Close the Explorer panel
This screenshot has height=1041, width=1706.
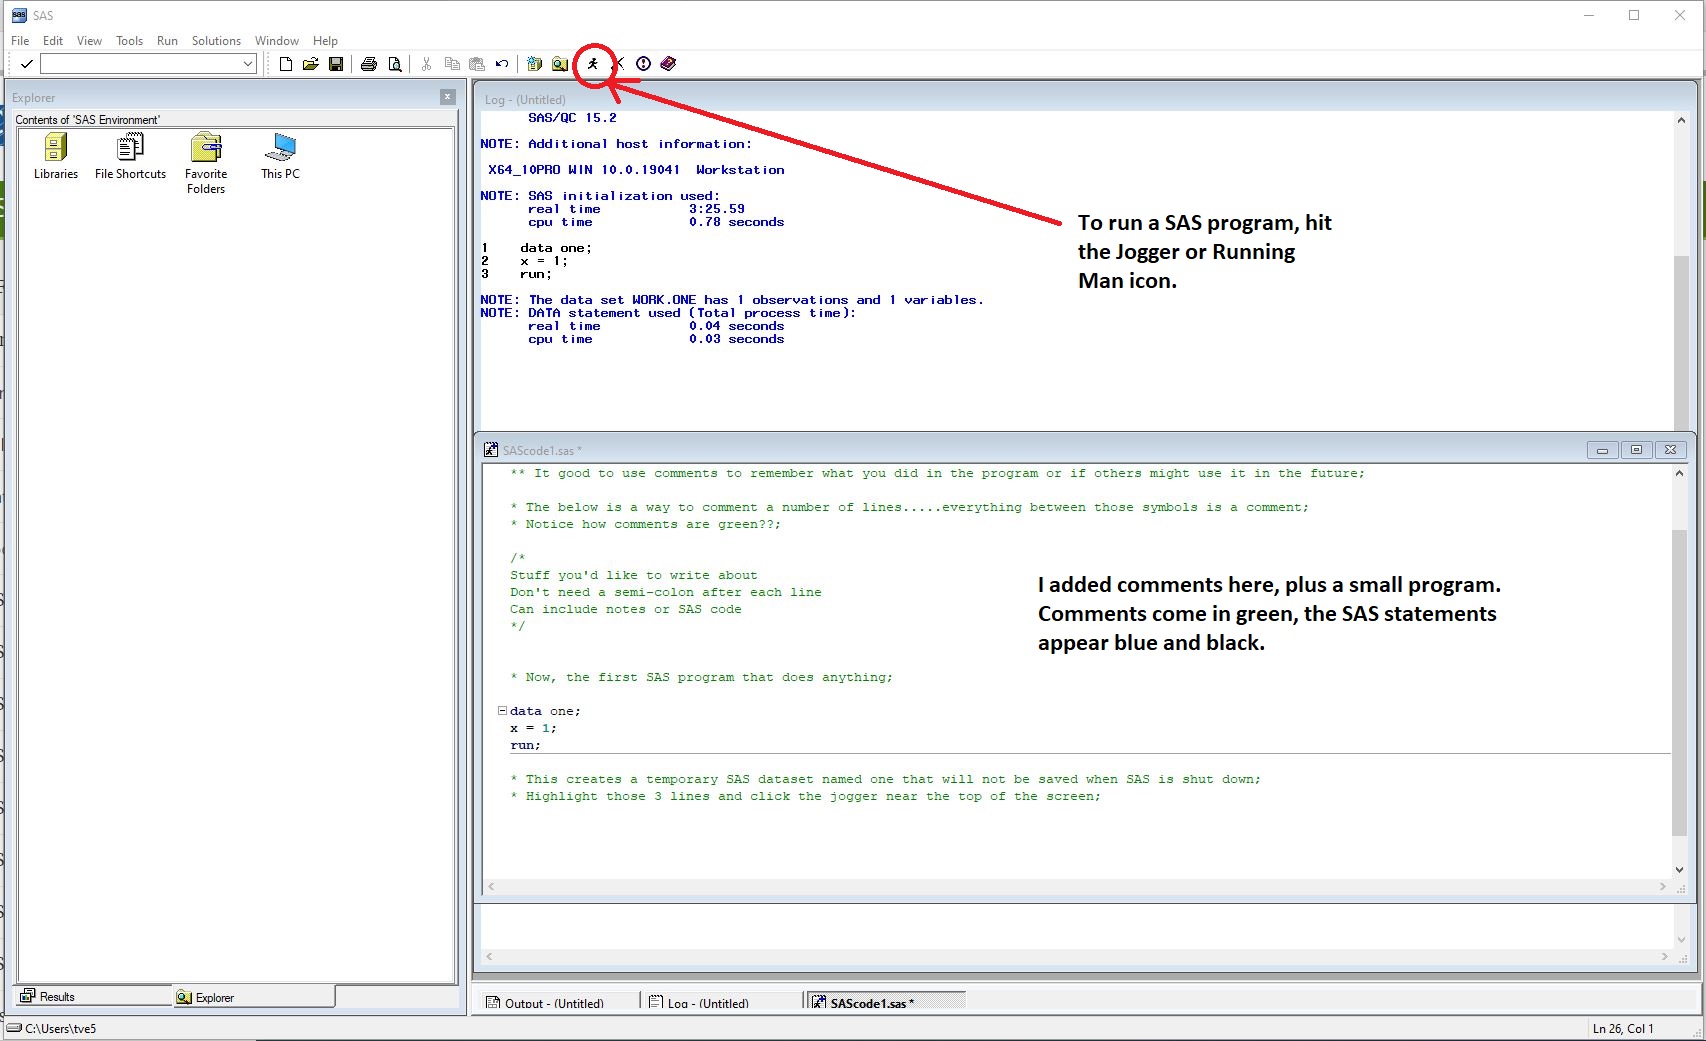(447, 97)
